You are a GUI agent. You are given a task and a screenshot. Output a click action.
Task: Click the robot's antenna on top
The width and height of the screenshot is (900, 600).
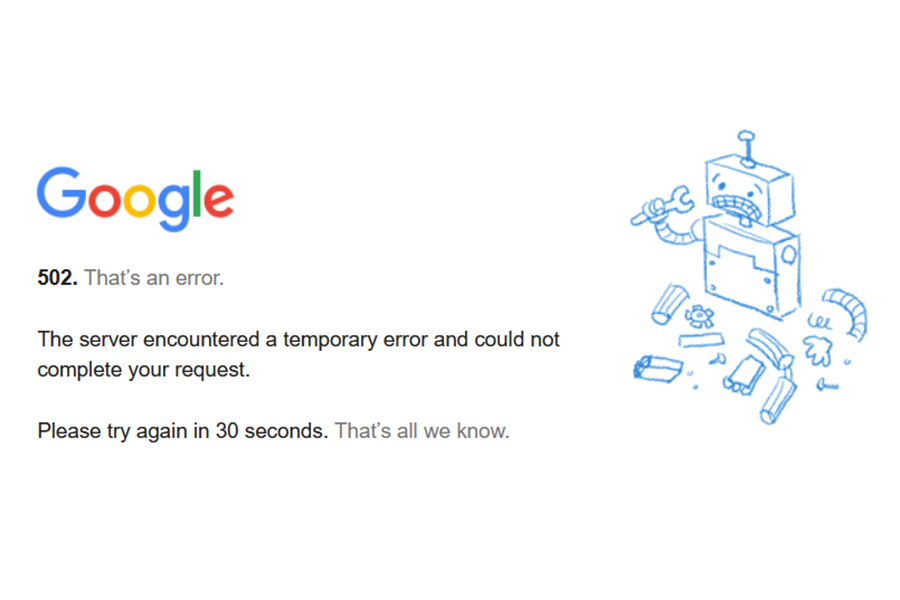747,148
